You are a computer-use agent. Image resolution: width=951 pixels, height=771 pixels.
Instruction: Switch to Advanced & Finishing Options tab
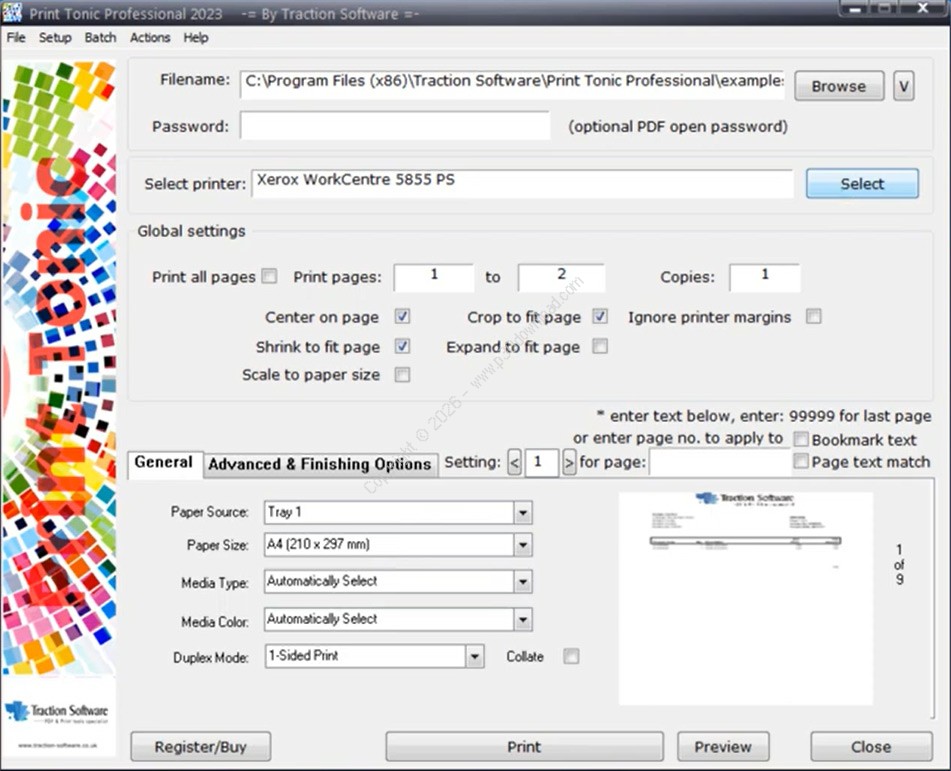coord(320,465)
